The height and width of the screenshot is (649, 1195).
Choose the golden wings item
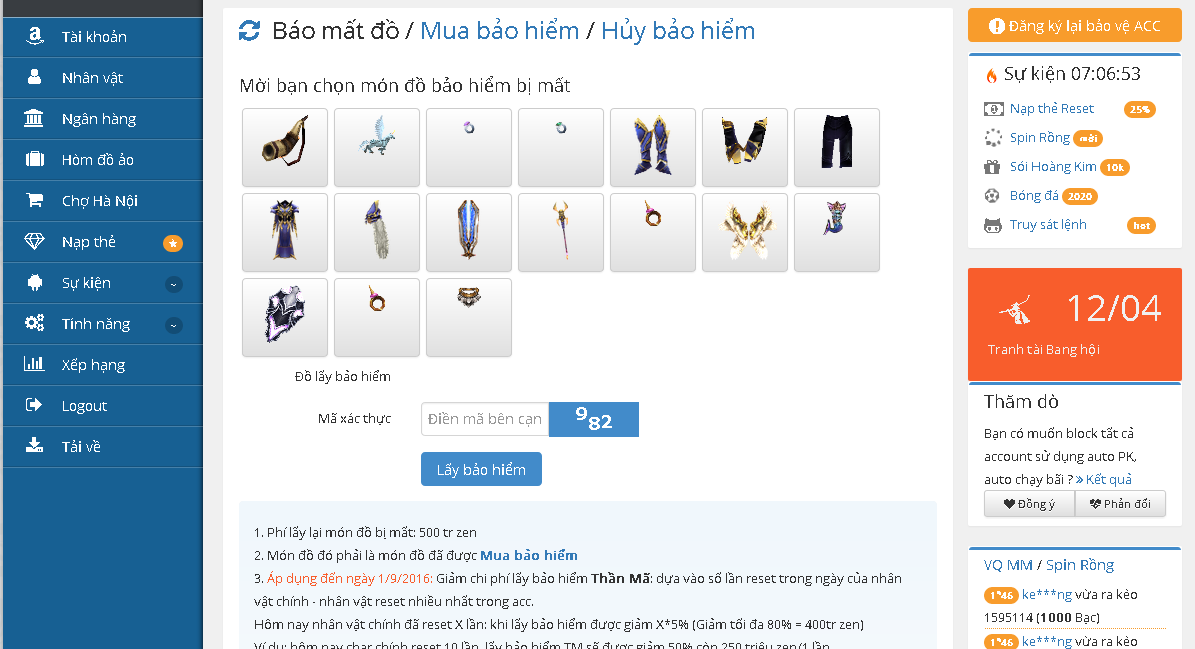(745, 232)
